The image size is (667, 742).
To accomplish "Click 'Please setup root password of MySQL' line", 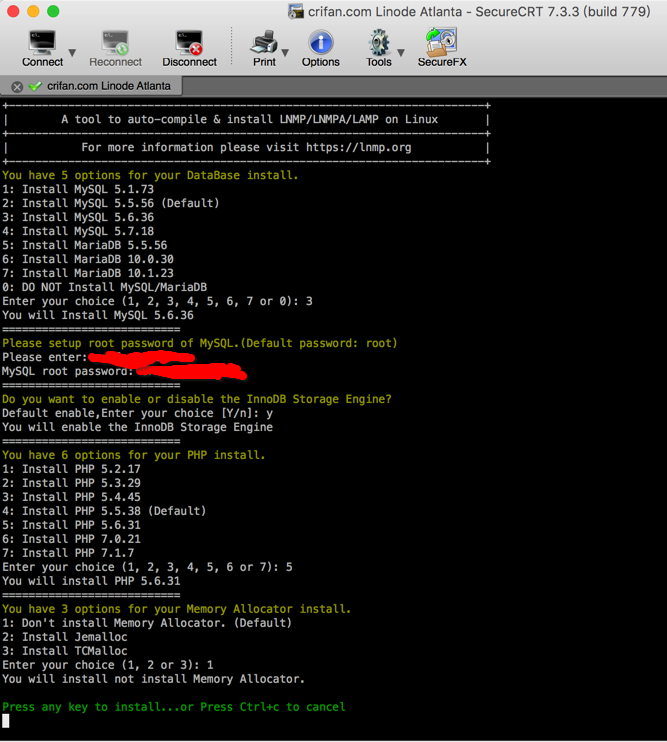I will pyautogui.click(x=200, y=343).
